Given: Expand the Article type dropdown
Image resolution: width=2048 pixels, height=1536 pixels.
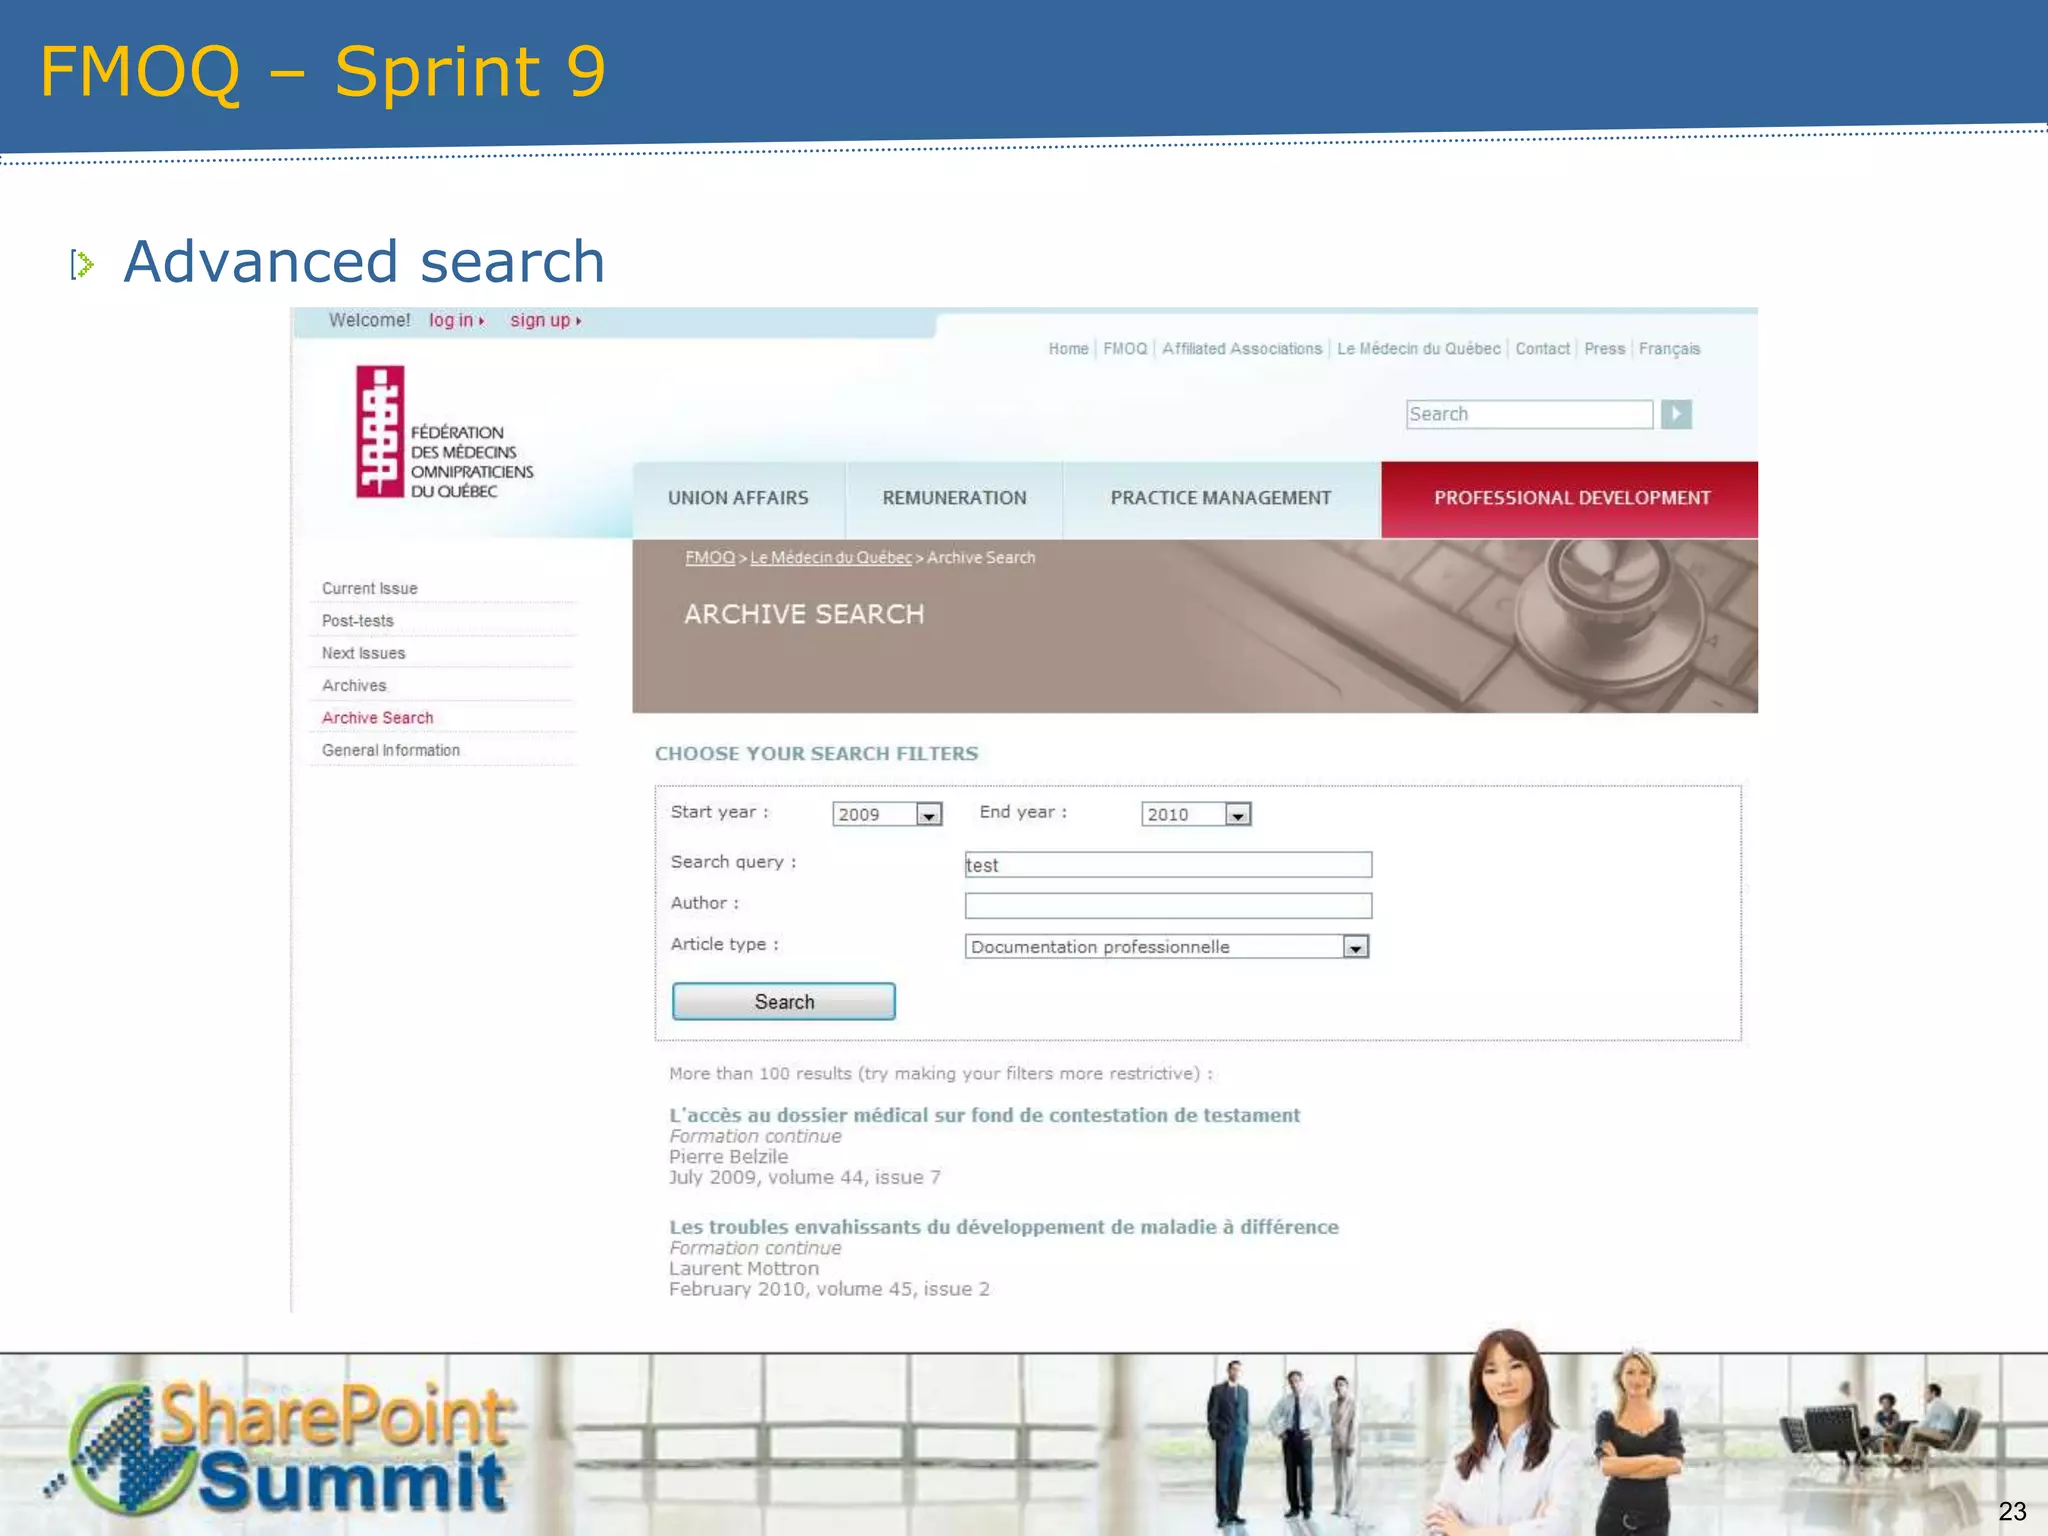Looking at the screenshot, I should (1167, 946).
